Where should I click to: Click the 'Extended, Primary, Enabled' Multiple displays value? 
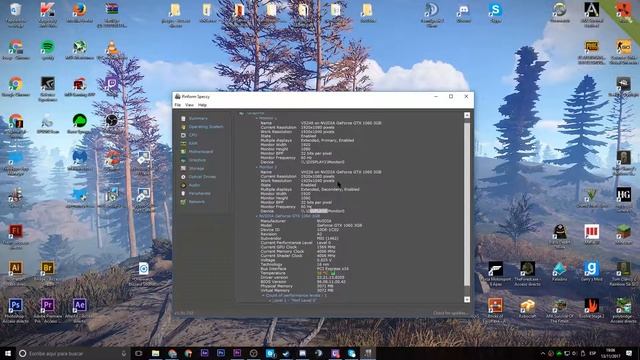tap(327, 140)
